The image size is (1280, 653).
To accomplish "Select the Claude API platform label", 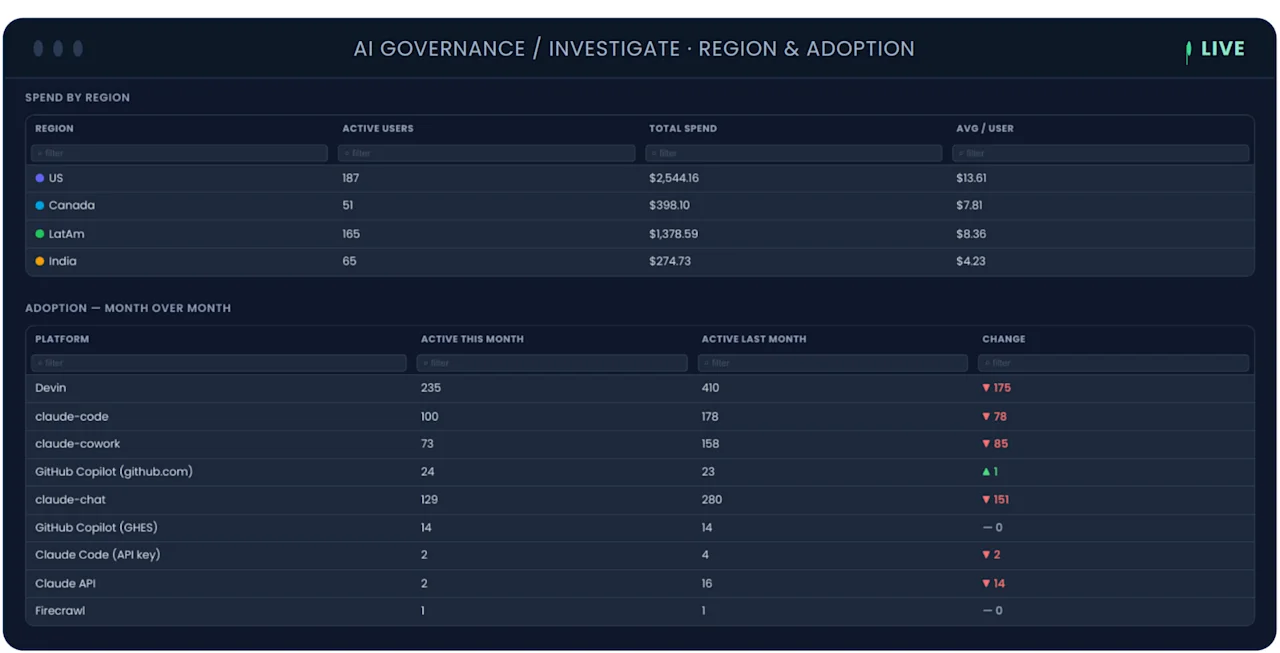I will point(65,584).
